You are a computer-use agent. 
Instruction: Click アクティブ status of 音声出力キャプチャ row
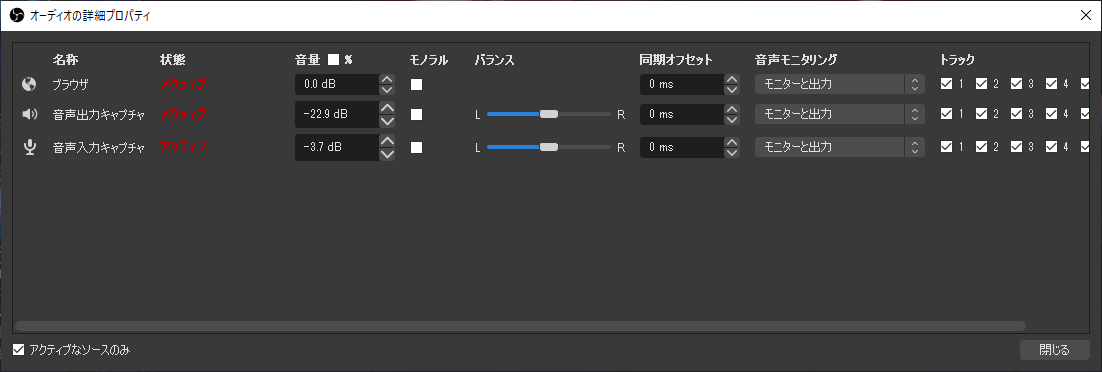click(x=183, y=114)
